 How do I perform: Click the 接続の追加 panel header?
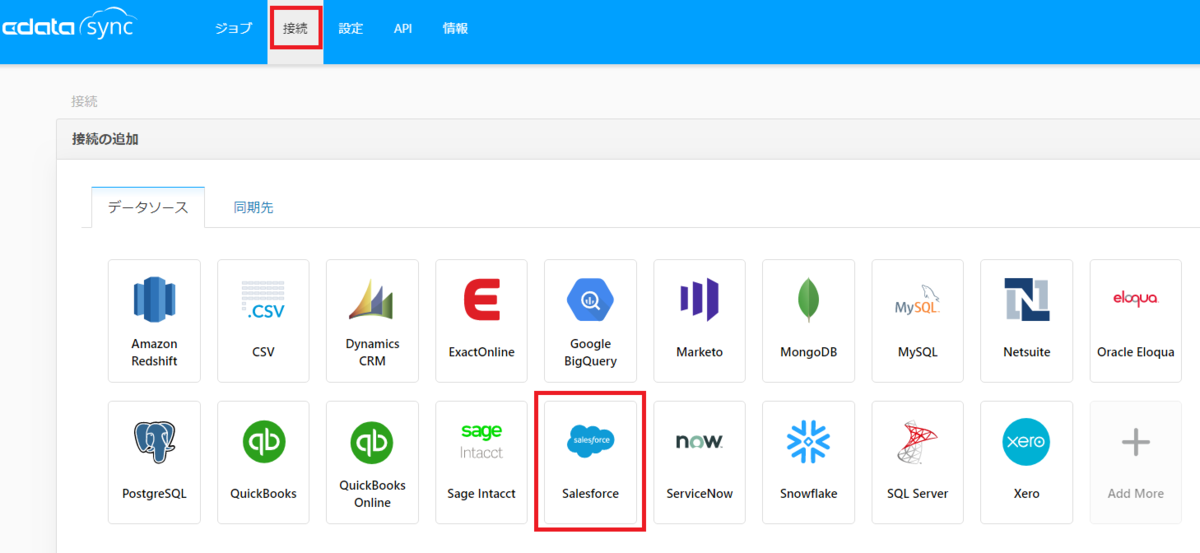(x=628, y=139)
